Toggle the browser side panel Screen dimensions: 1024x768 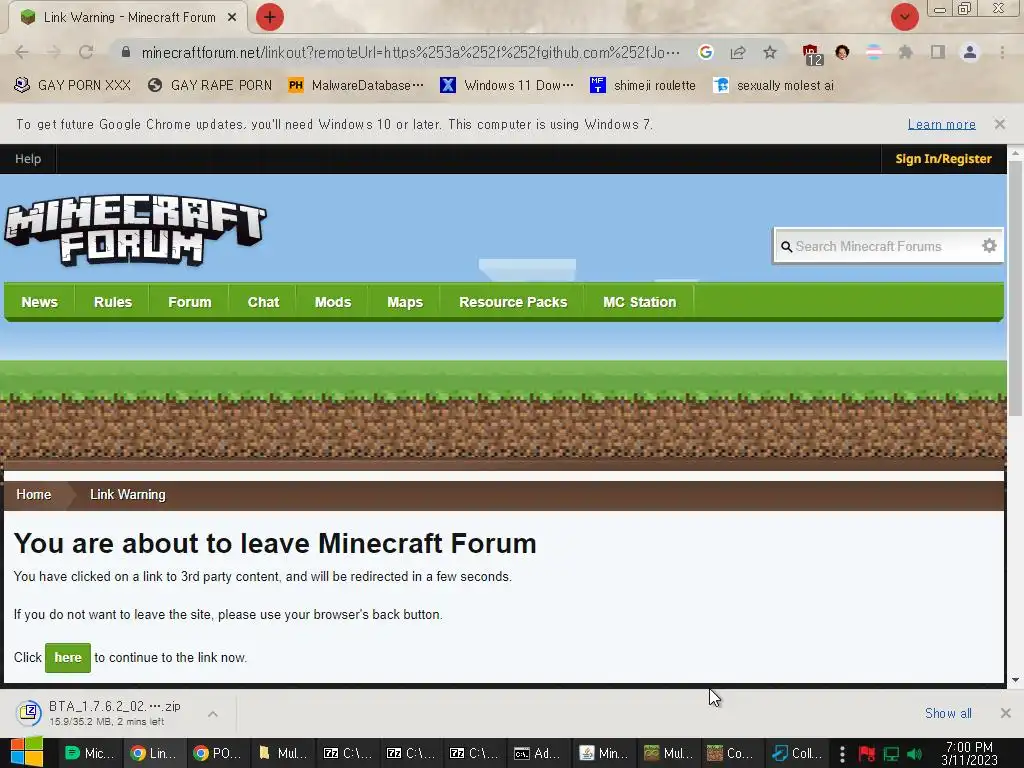tap(938, 52)
